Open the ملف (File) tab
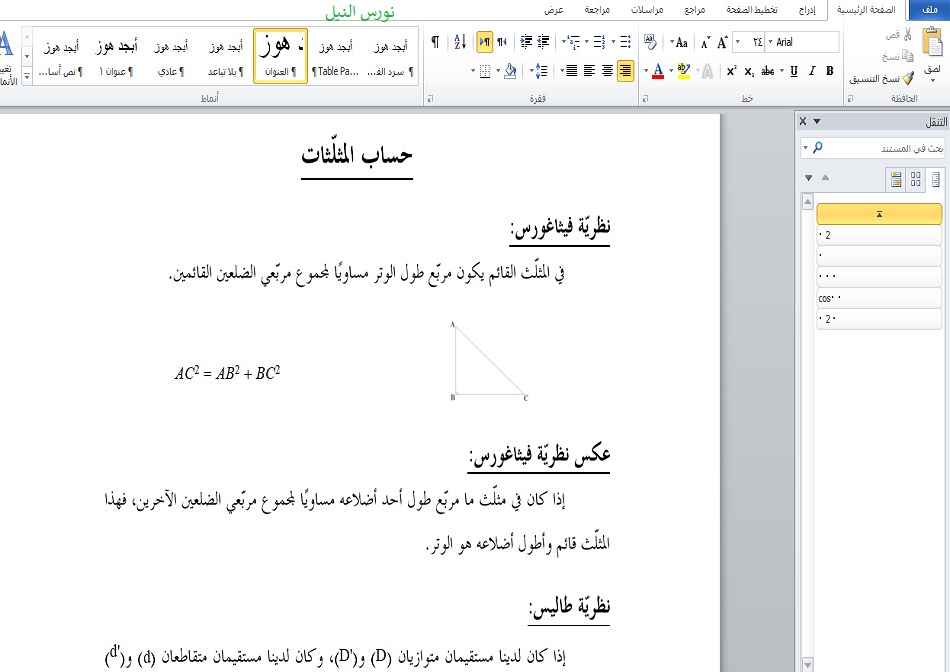950x672 pixels. [x=926, y=10]
